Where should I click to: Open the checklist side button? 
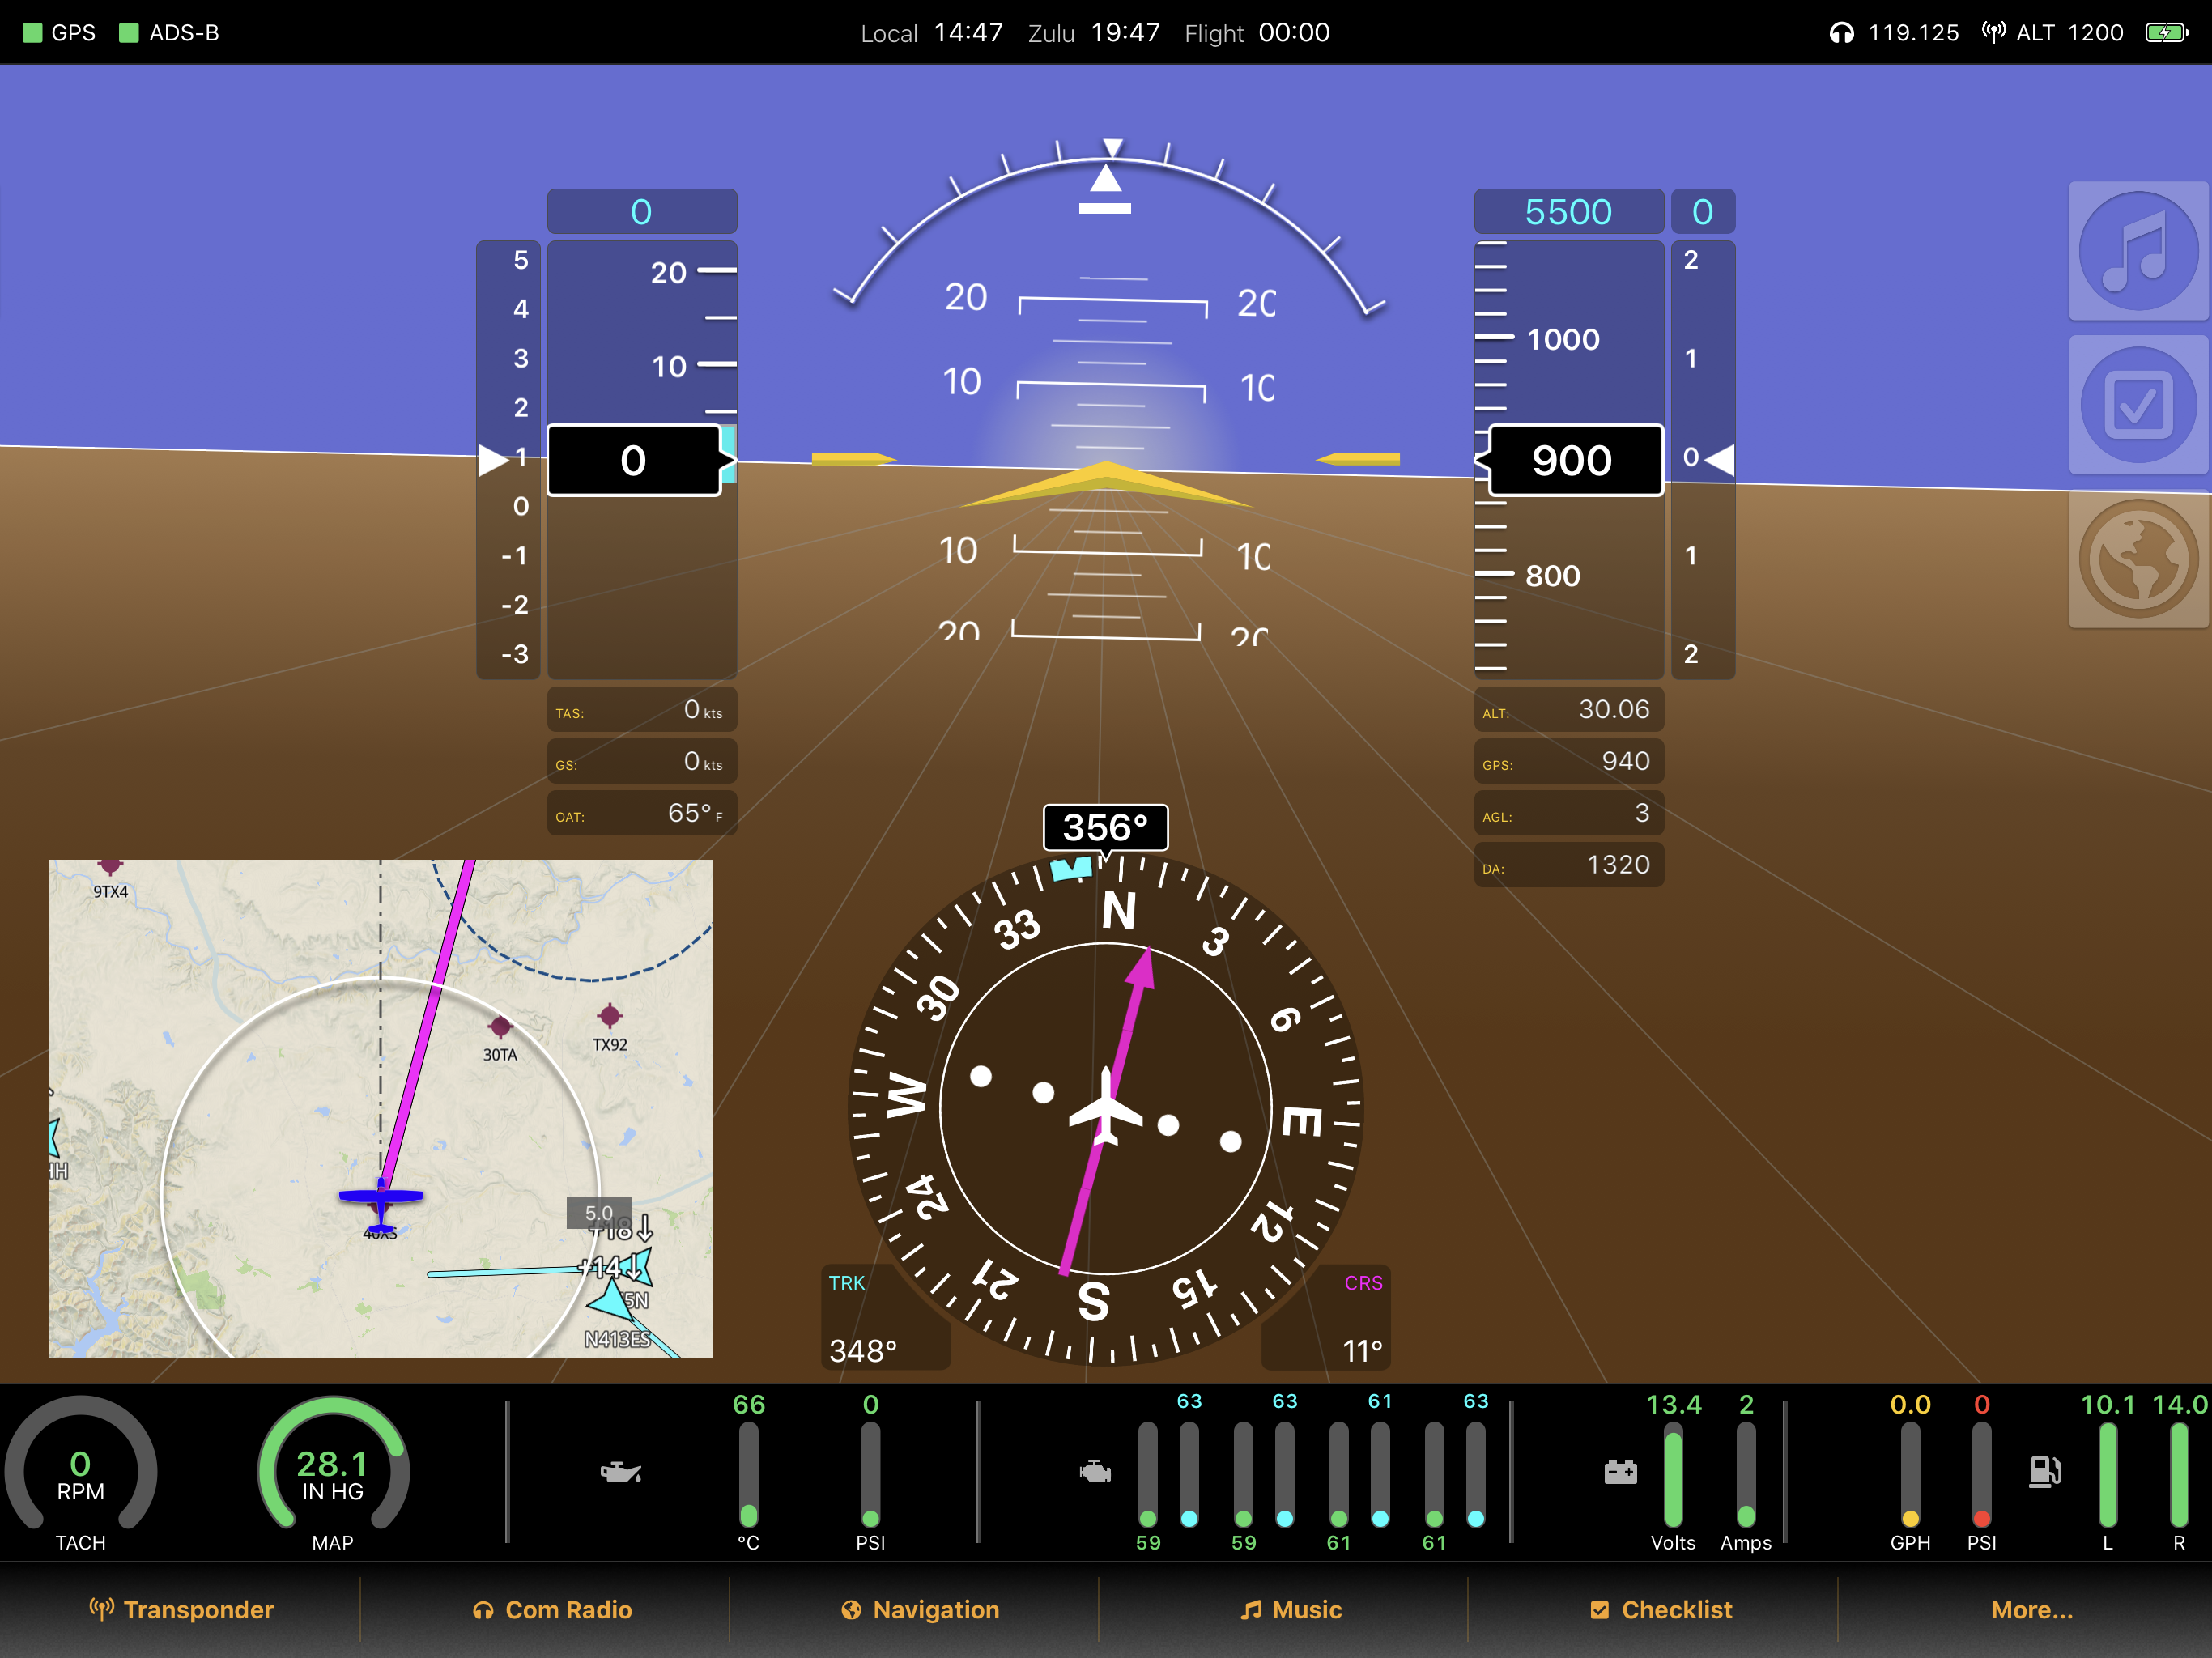click(2138, 405)
